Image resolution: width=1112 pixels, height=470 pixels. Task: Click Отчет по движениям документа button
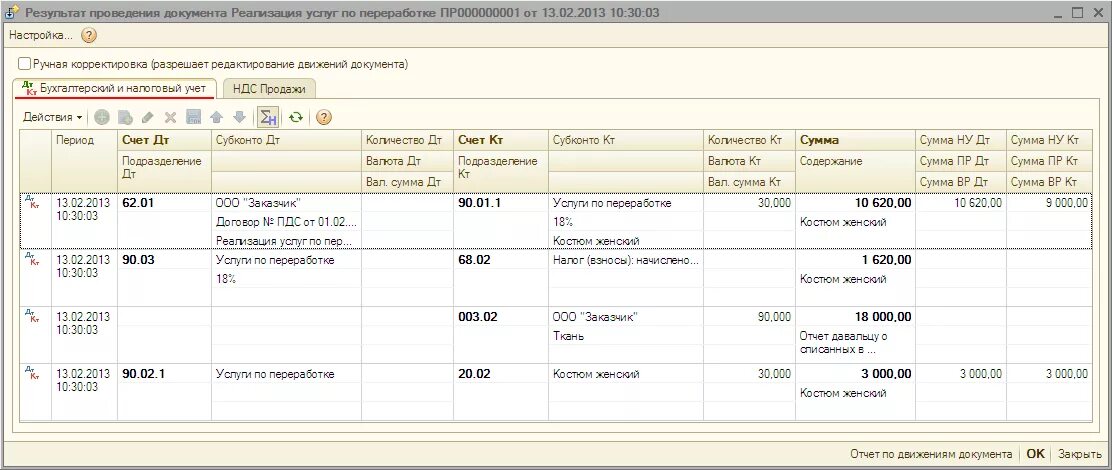pos(930,454)
